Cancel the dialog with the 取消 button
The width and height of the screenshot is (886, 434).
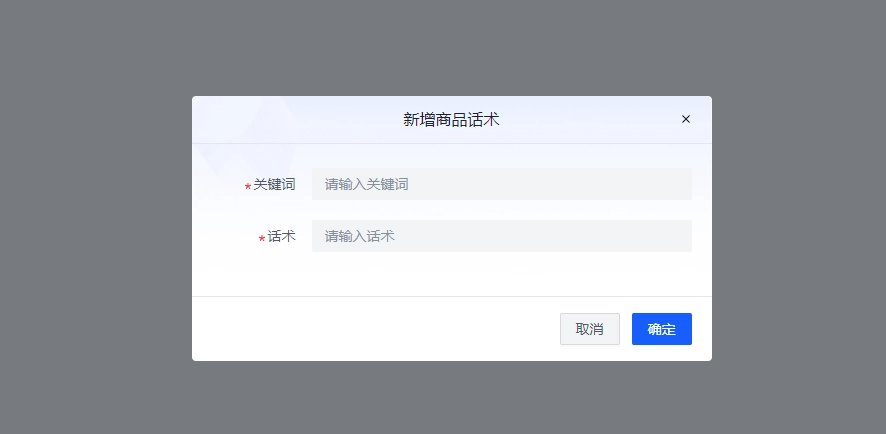[589, 329]
